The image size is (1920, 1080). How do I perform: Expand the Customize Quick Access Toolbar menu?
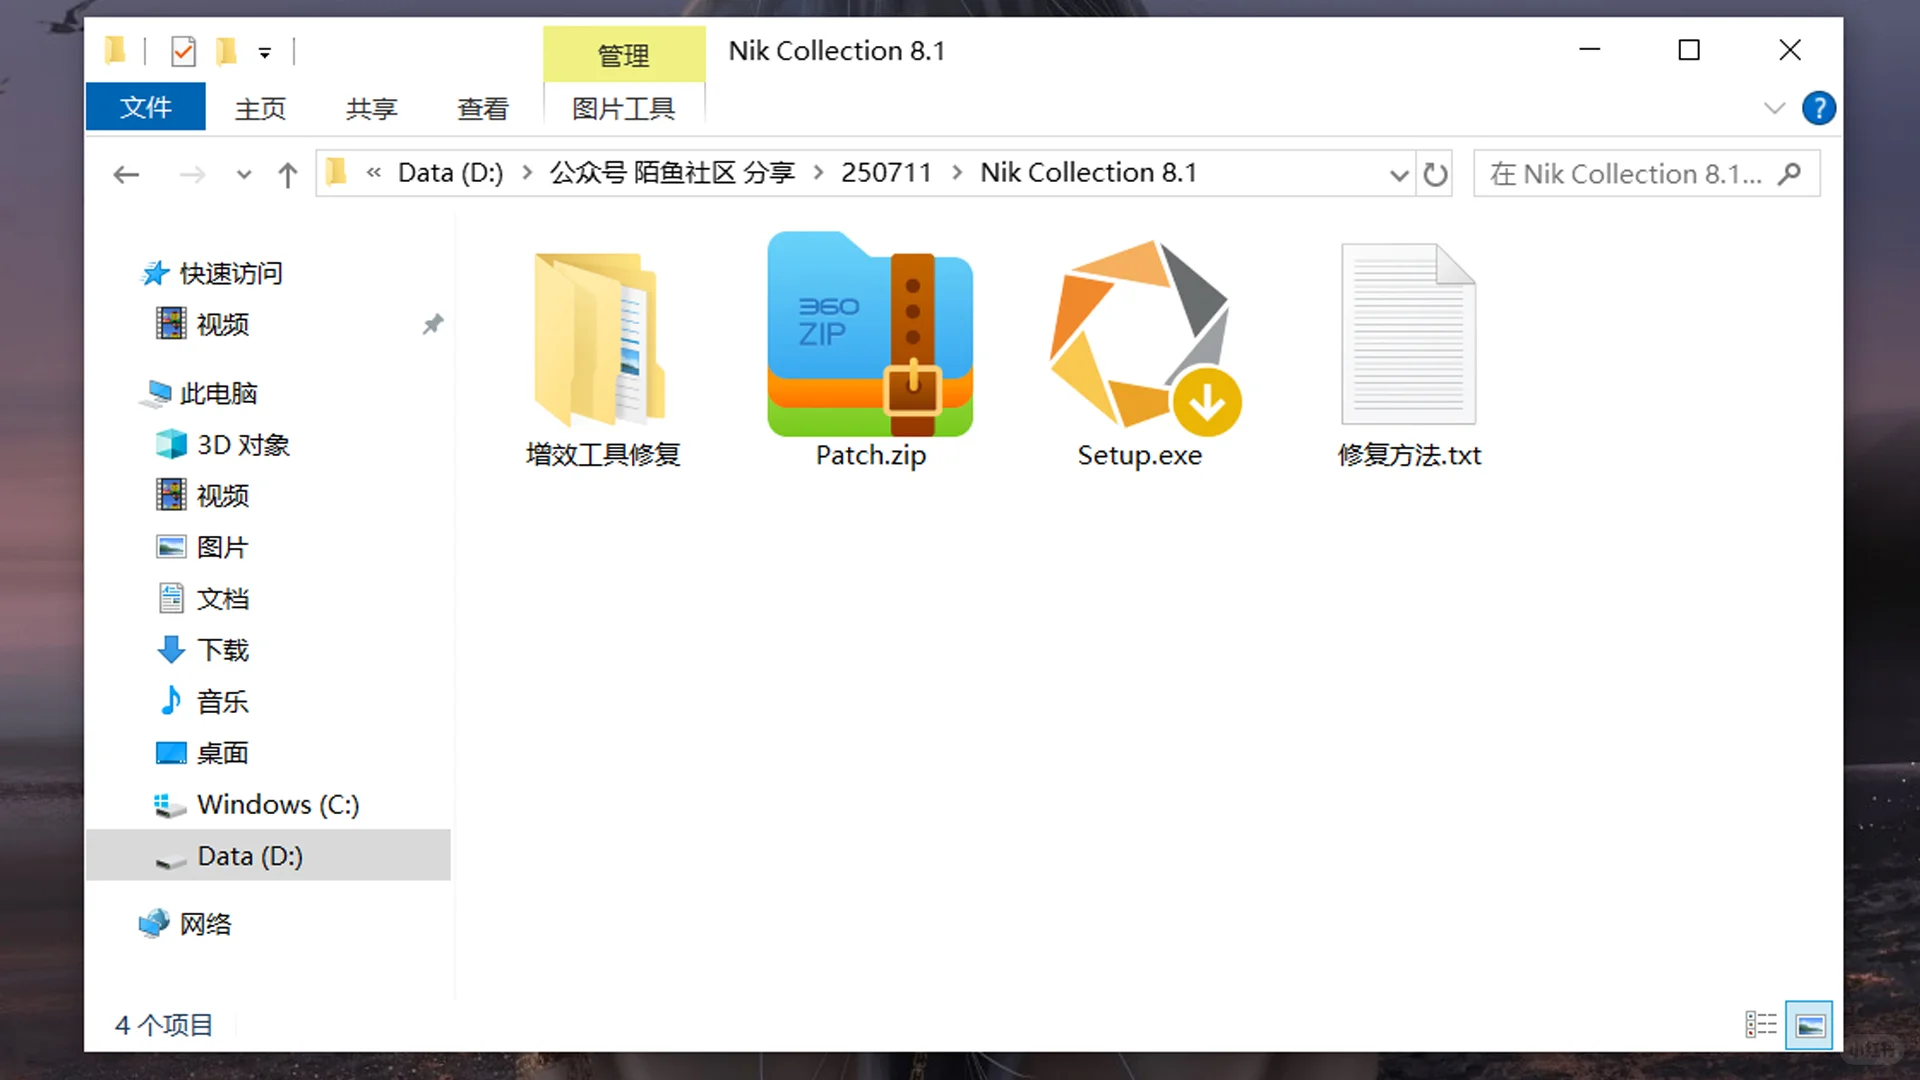265,51
